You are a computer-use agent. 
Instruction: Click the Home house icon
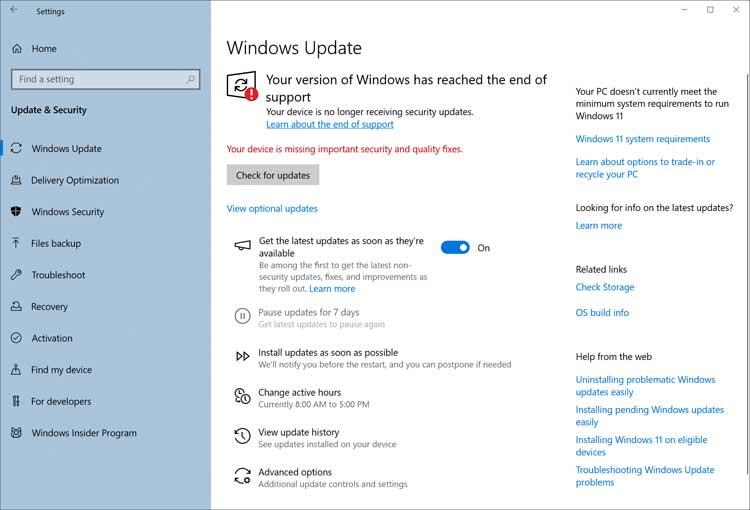pos(17,48)
